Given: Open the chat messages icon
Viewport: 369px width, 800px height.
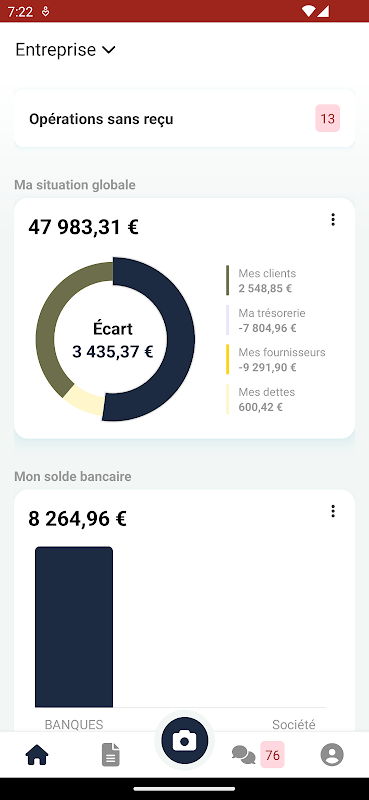Looking at the screenshot, I should (243, 755).
